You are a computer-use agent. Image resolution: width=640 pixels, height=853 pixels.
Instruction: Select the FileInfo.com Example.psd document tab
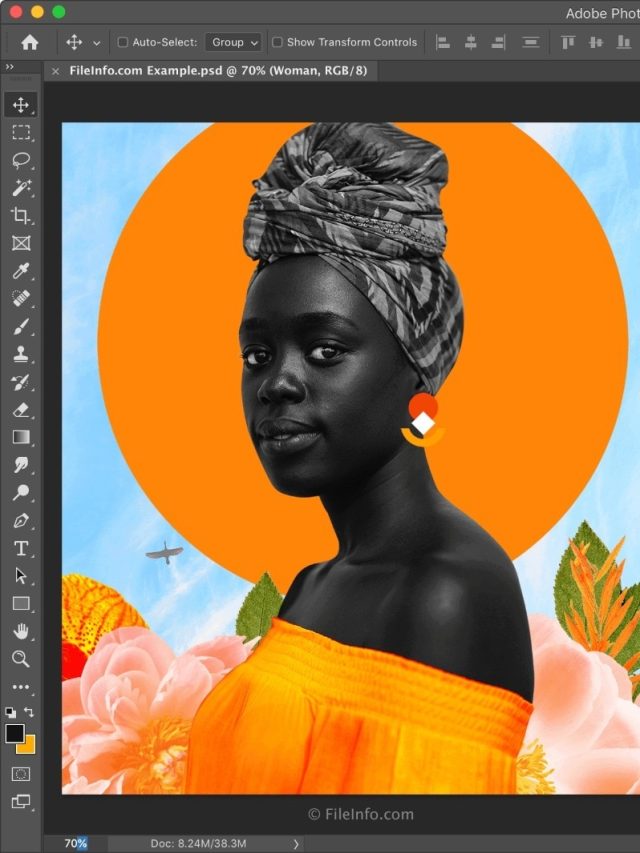tap(218, 71)
